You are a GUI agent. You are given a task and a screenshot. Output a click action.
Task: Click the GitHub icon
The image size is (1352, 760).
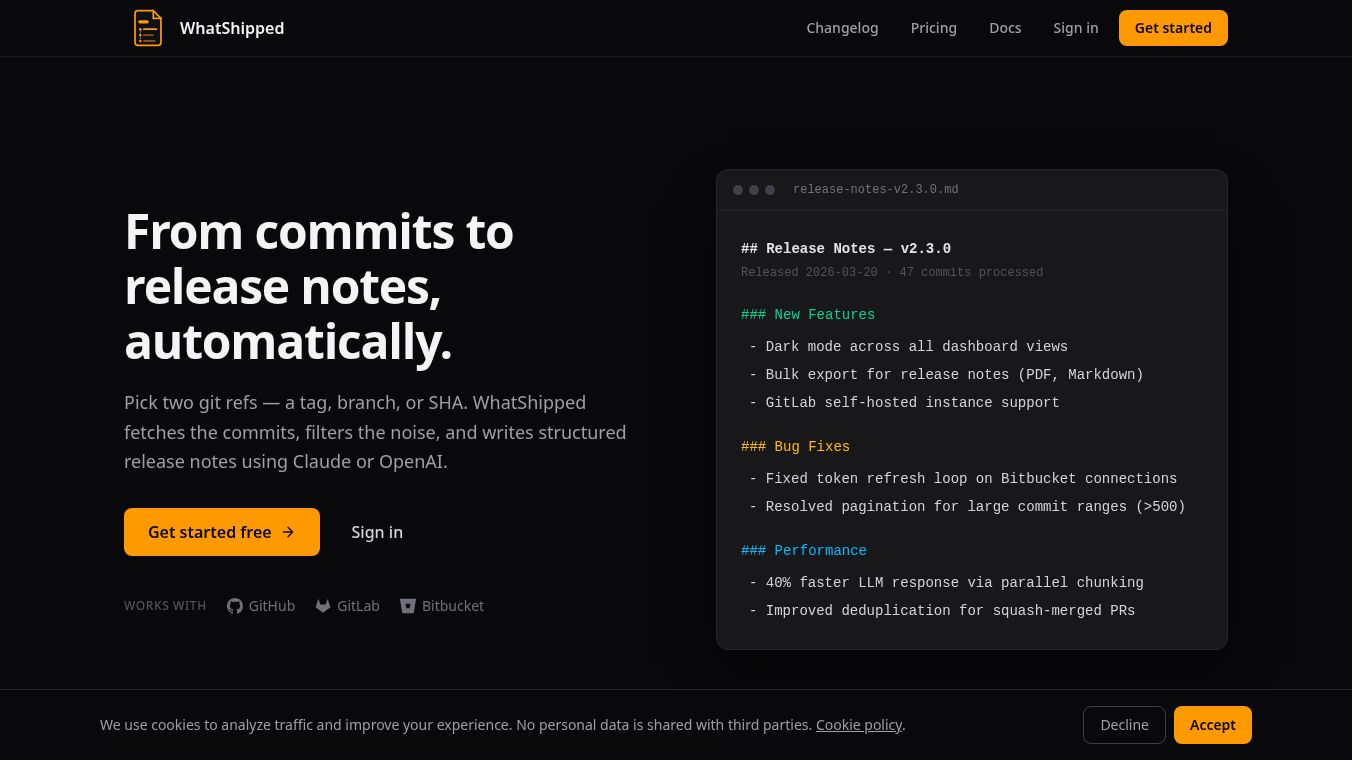click(235, 606)
